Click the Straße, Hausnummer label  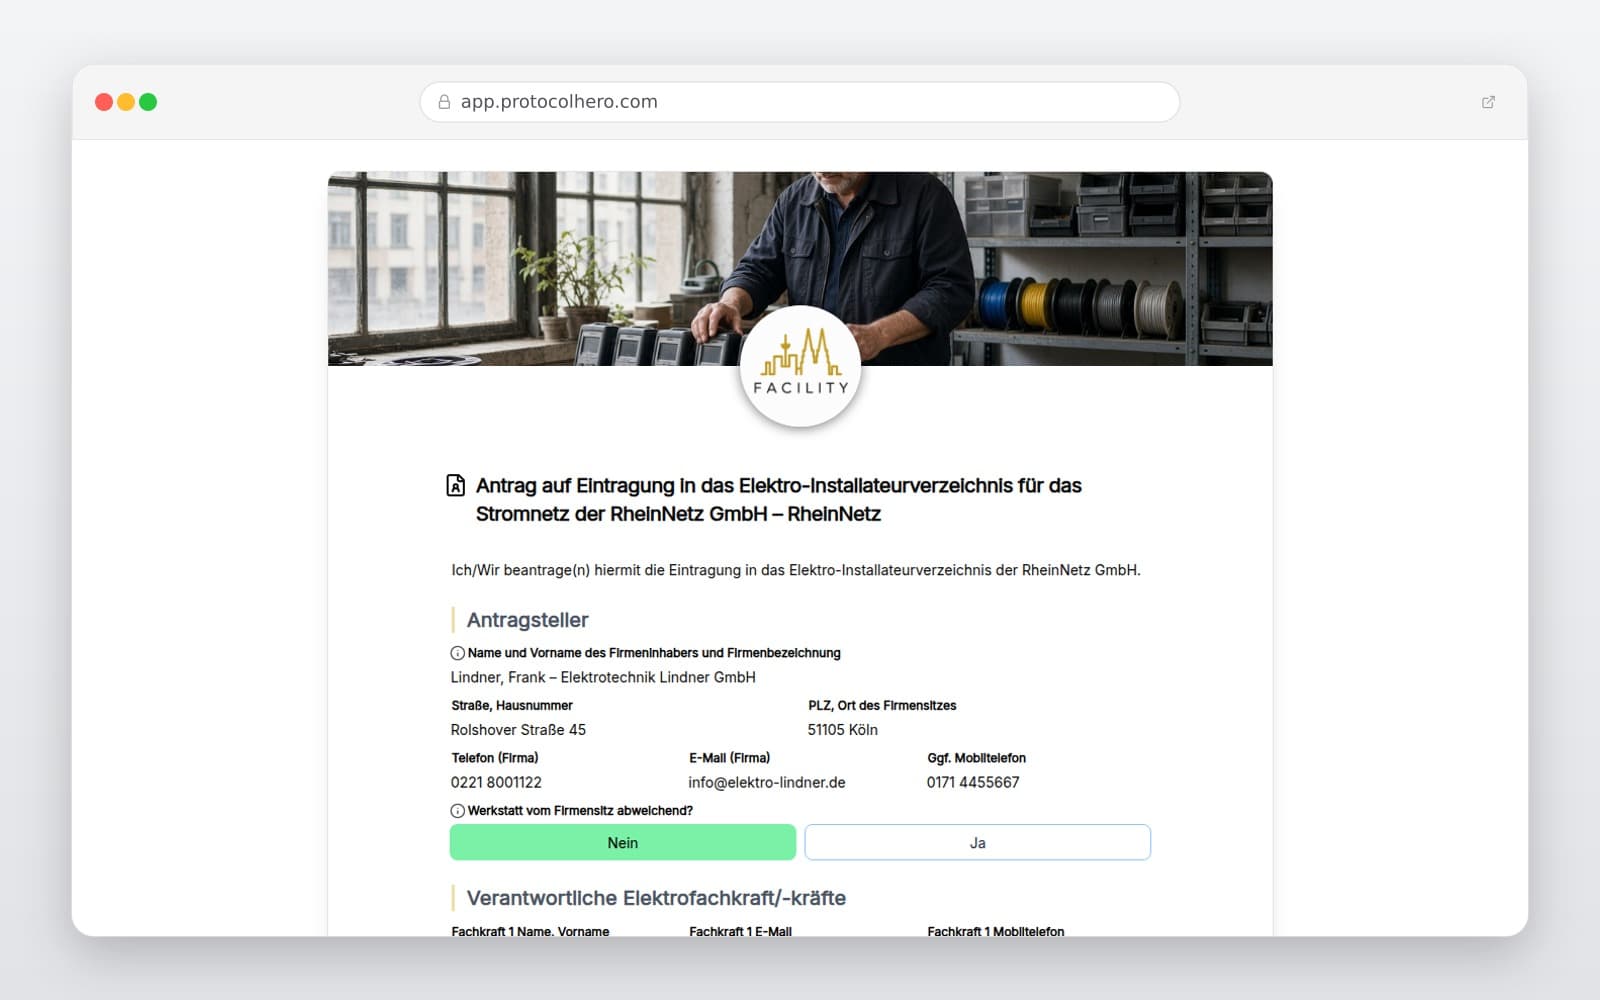pyautogui.click(x=512, y=705)
